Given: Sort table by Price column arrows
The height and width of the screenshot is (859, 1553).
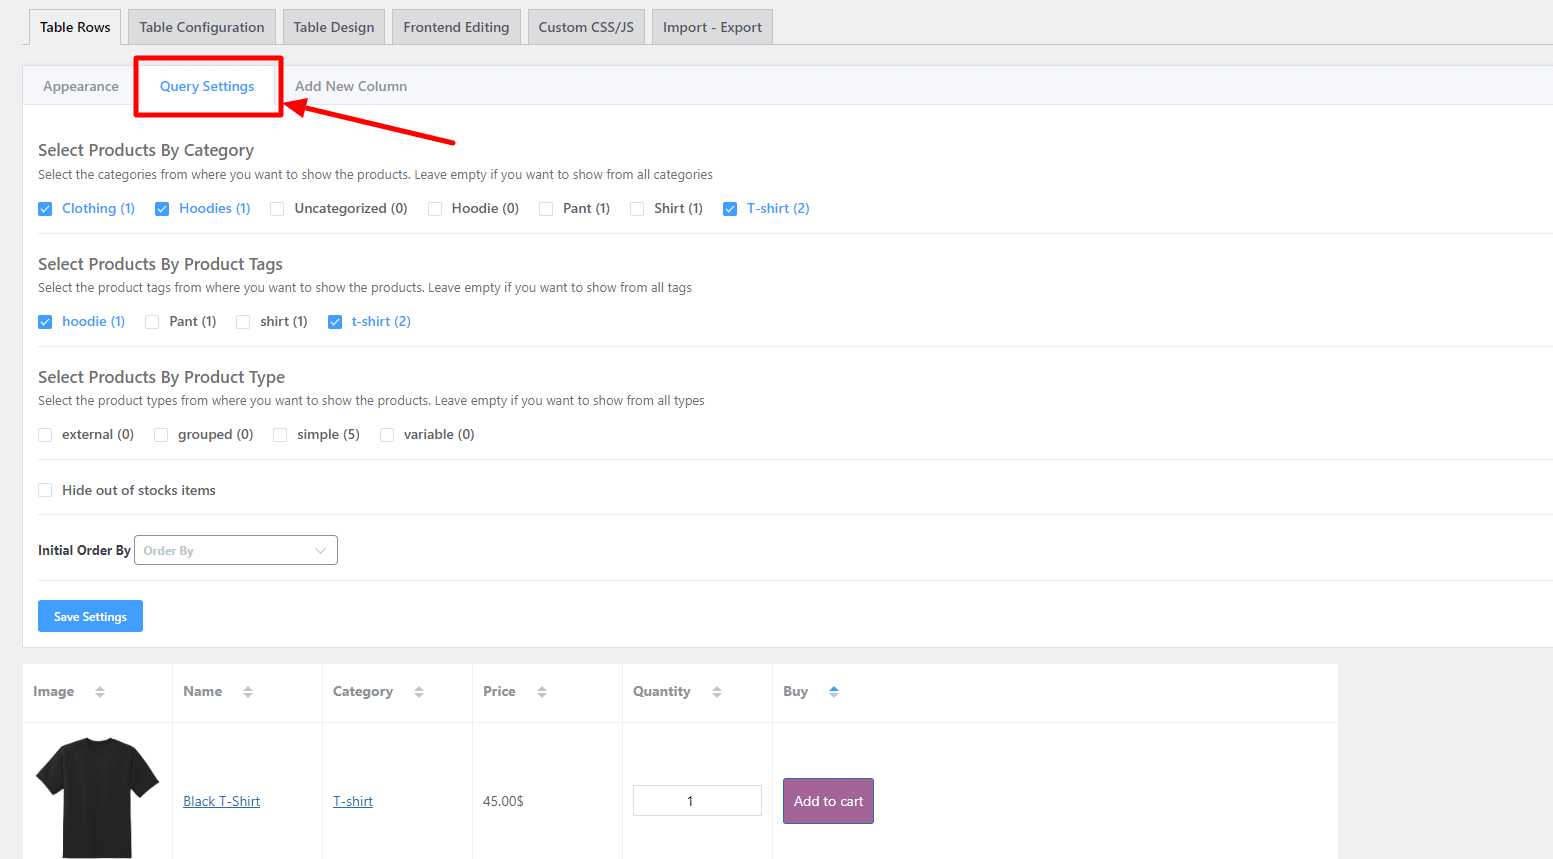Looking at the screenshot, I should (x=542, y=692).
